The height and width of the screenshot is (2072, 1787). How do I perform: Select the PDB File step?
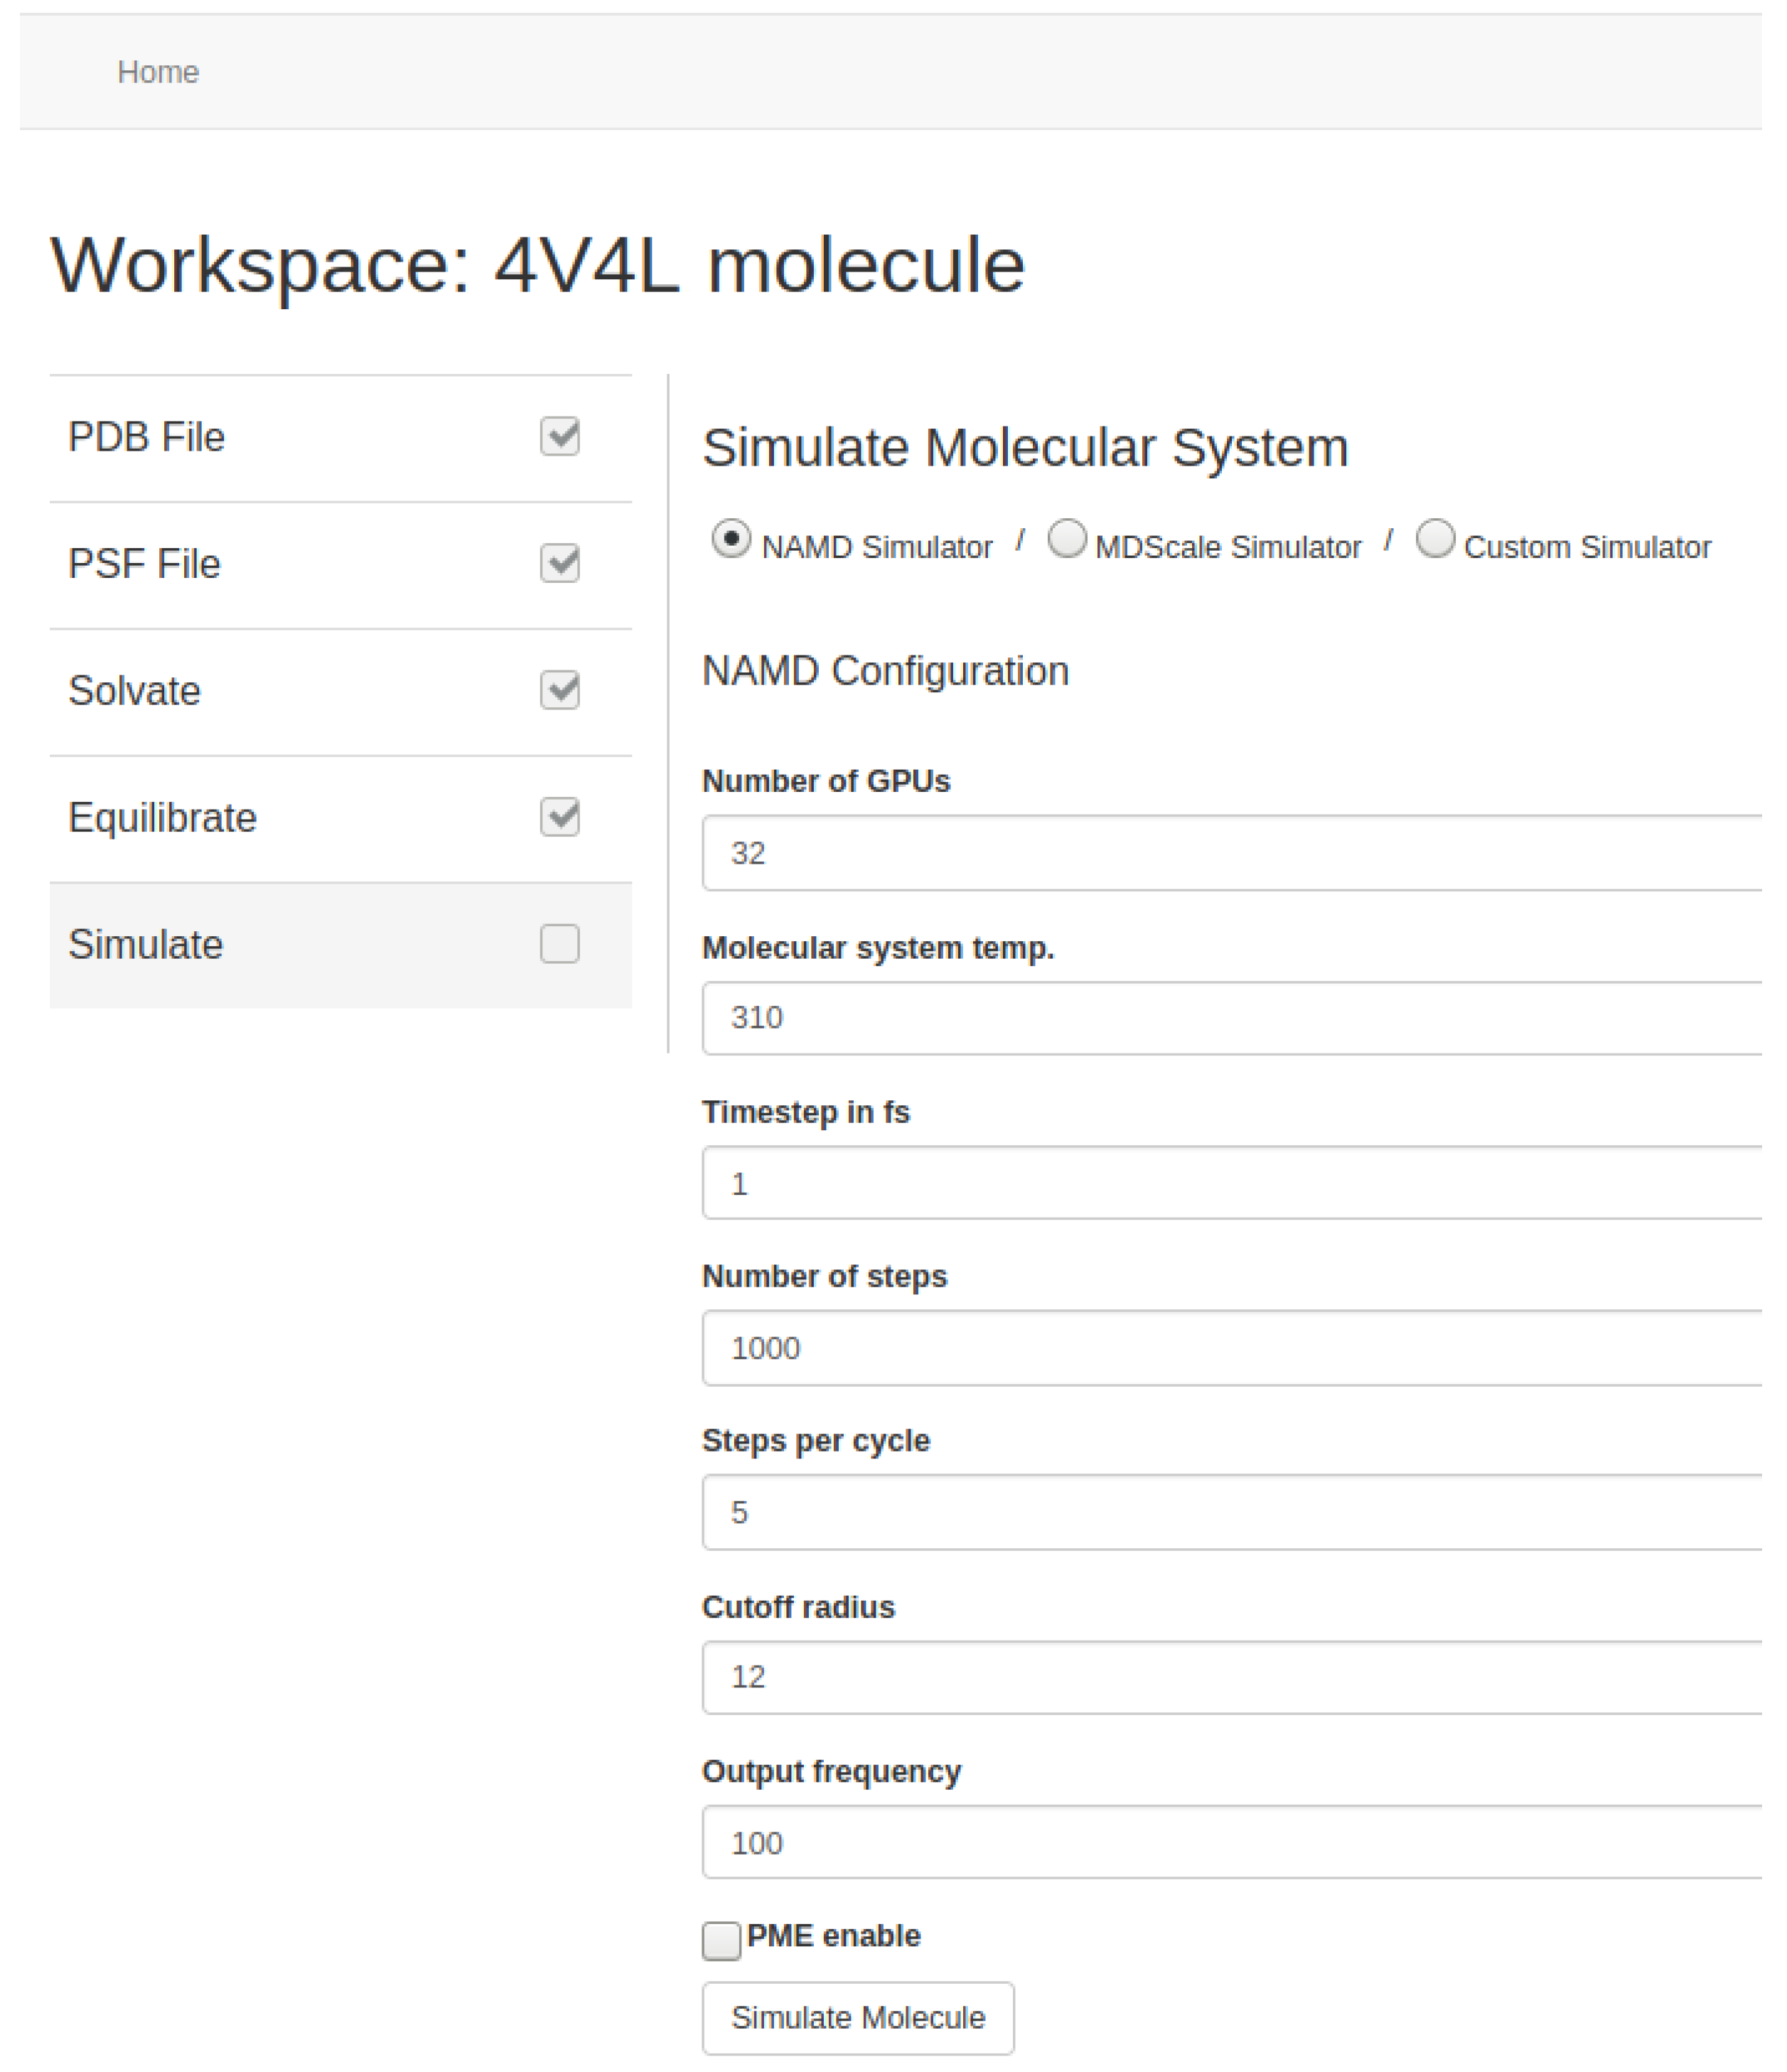340,438
